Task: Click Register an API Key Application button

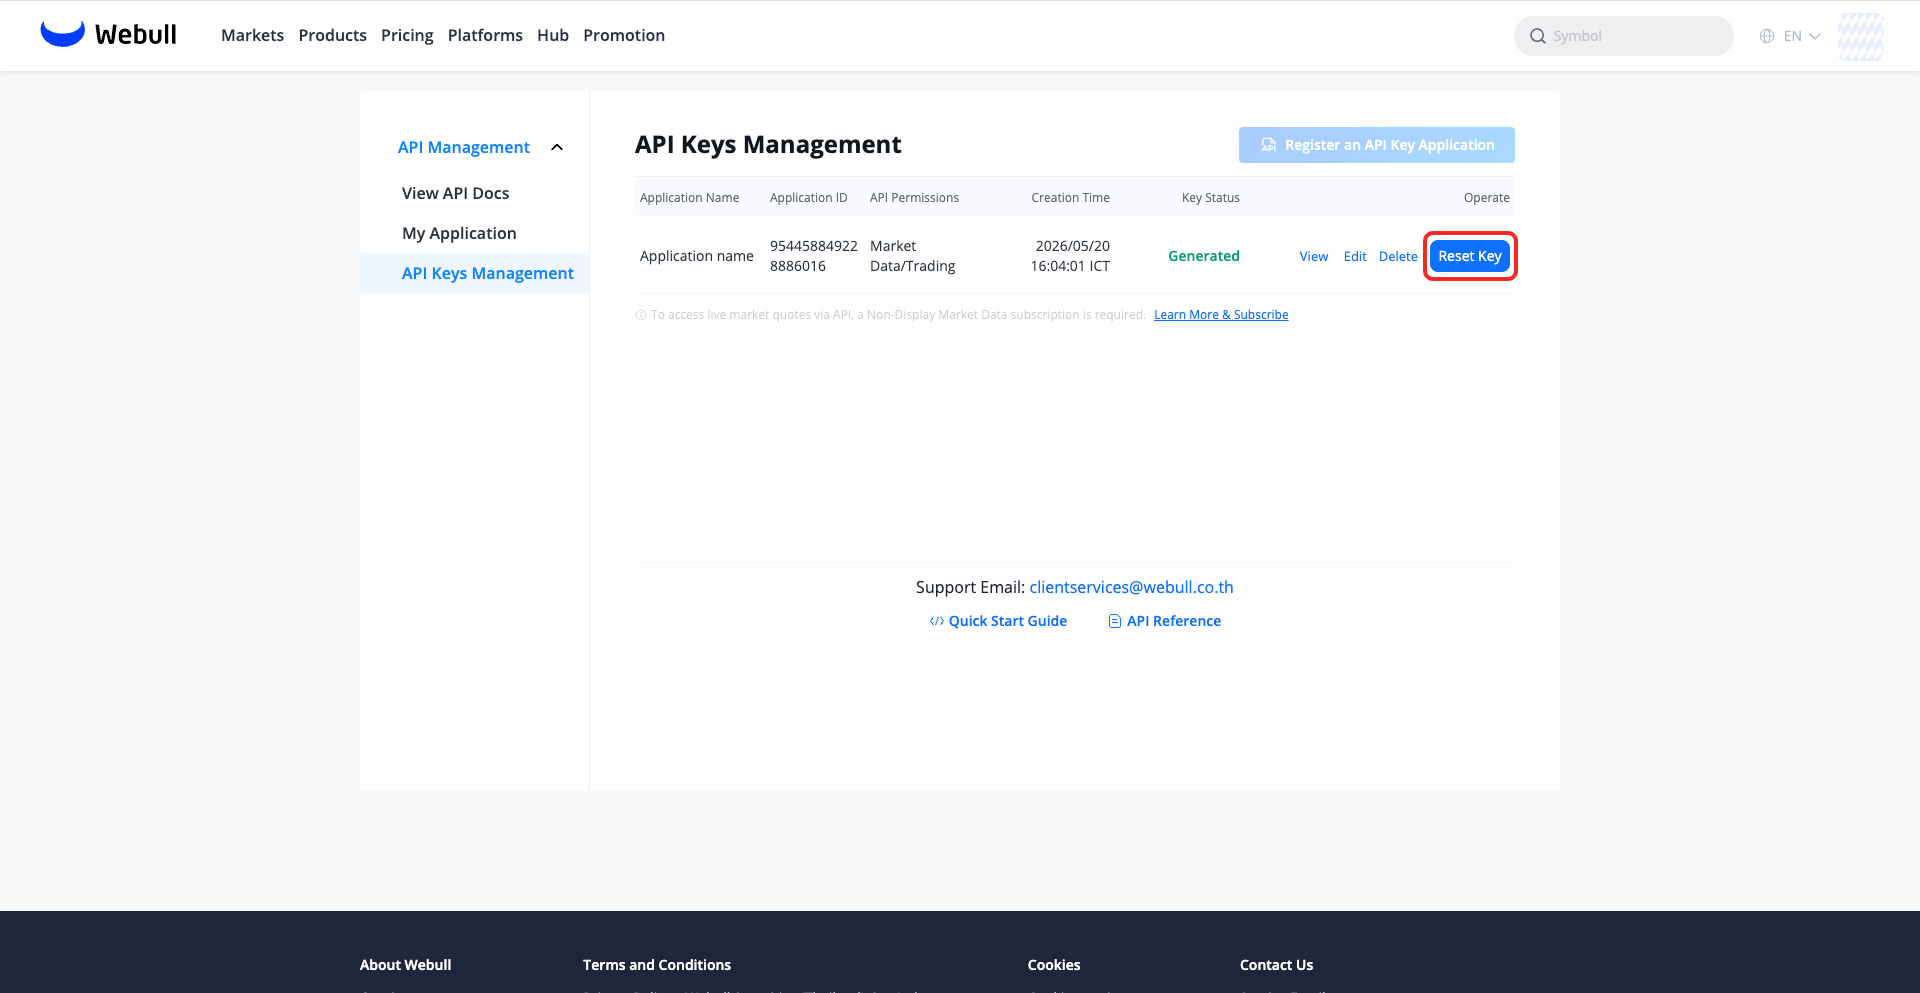Action: 1376,145
